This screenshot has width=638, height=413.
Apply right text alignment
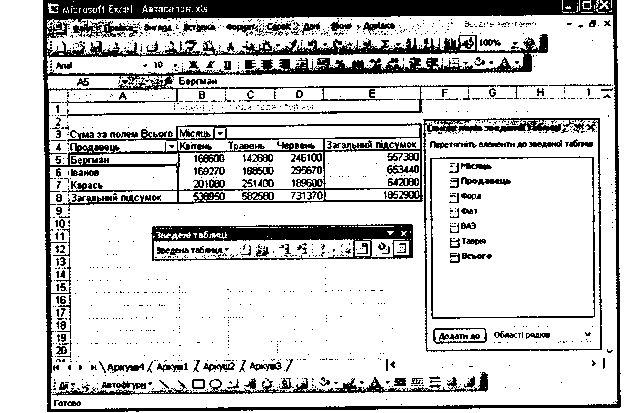(x=285, y=65)
